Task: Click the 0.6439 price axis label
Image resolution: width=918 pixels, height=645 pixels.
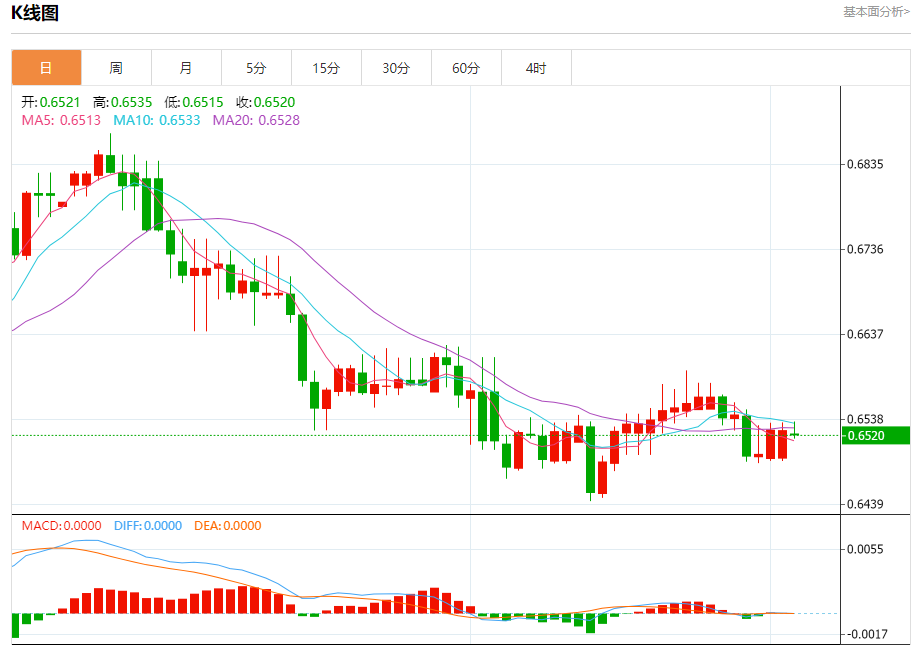Action: tap(865, 504)
